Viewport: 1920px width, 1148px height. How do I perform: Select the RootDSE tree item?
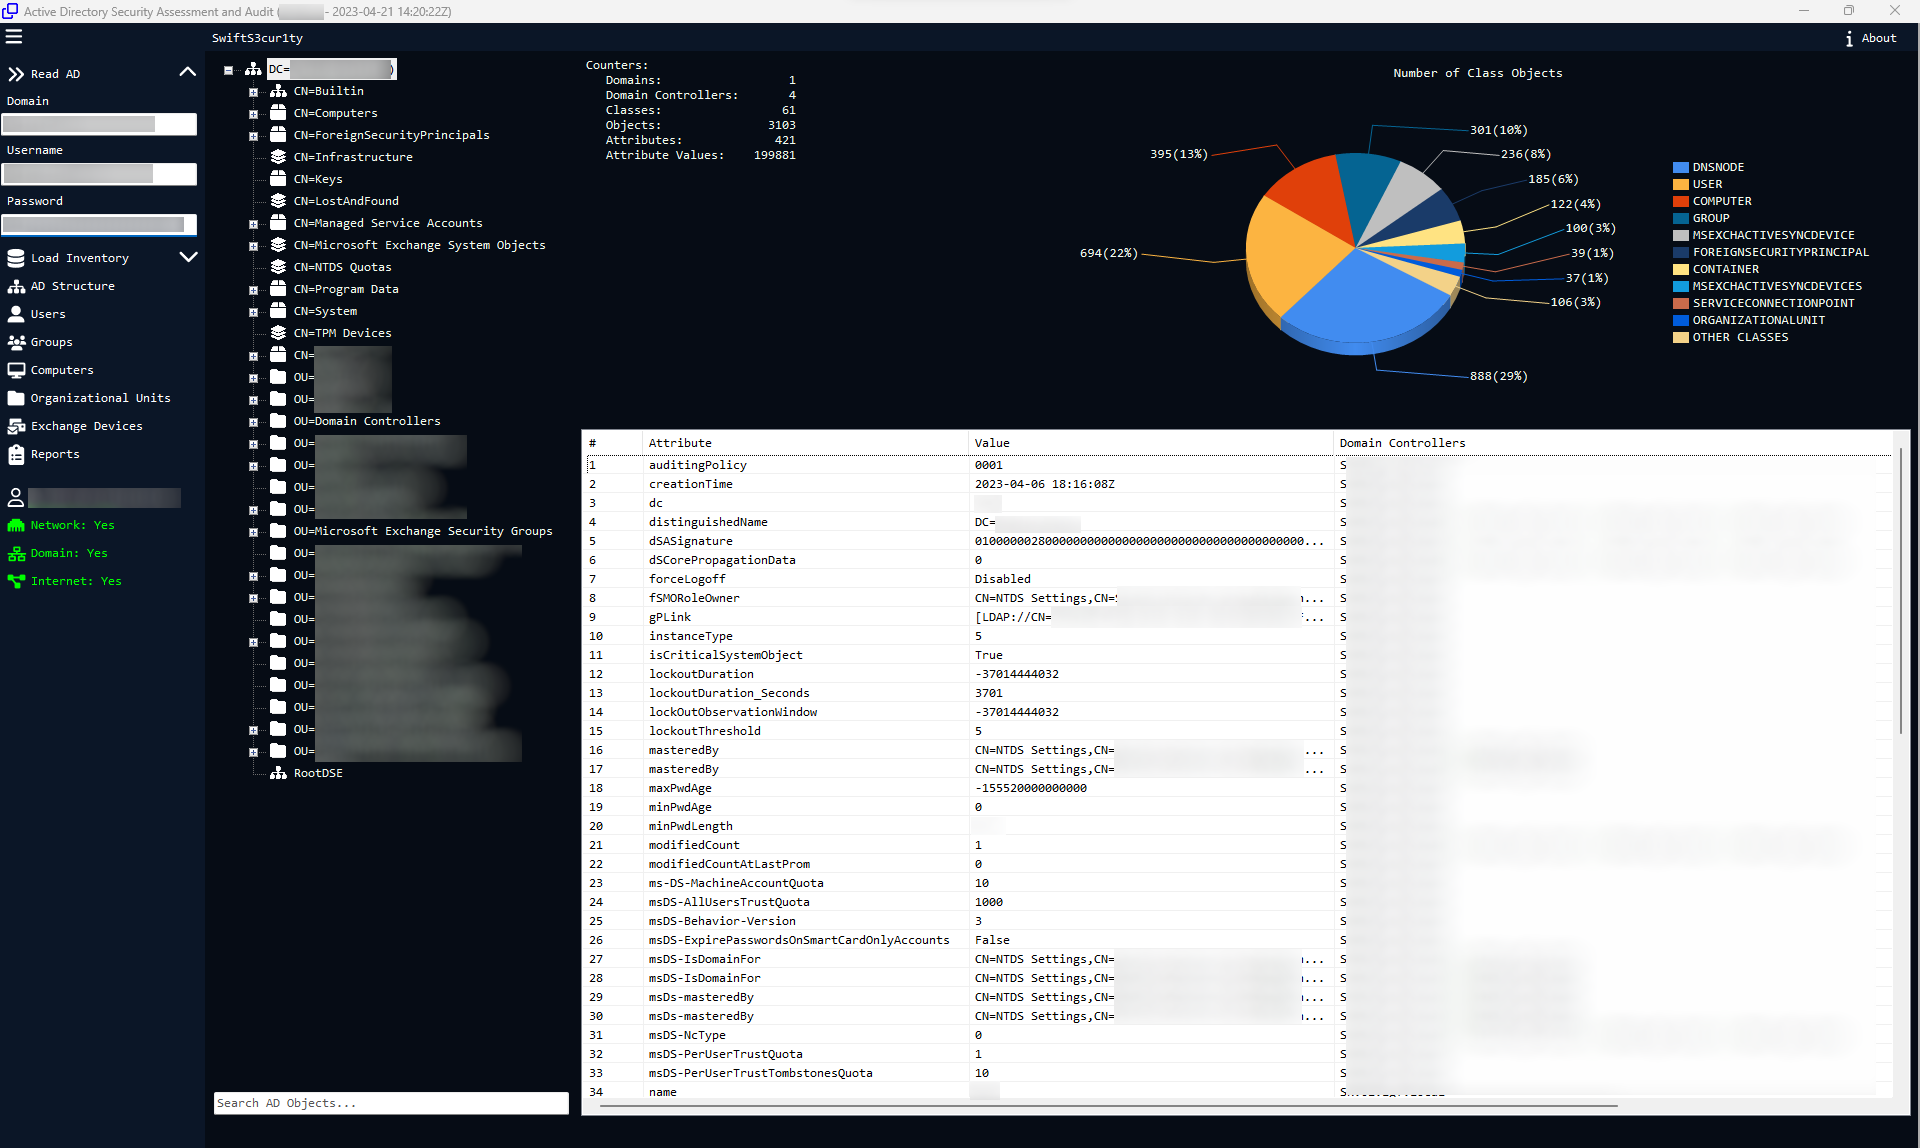tap(318, 773)
